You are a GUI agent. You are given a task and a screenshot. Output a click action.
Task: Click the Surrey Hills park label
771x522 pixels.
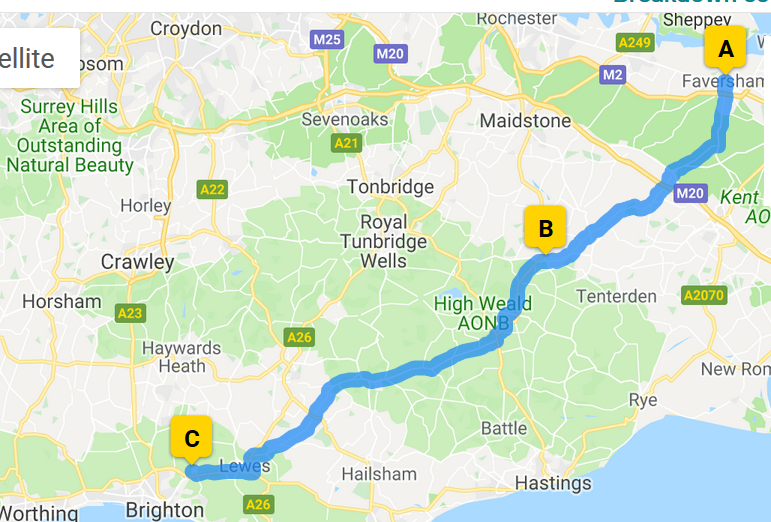(69, 136)
